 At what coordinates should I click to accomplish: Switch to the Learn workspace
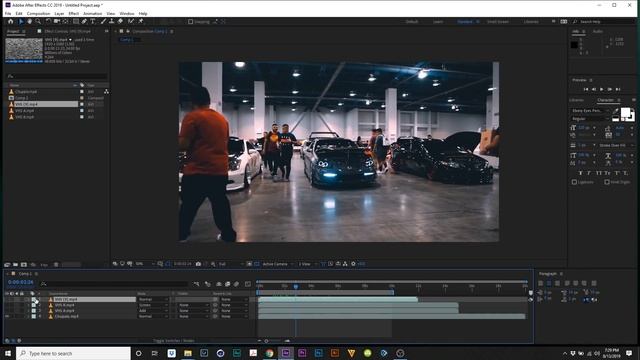pyautogui.click(x=438, y=22)
